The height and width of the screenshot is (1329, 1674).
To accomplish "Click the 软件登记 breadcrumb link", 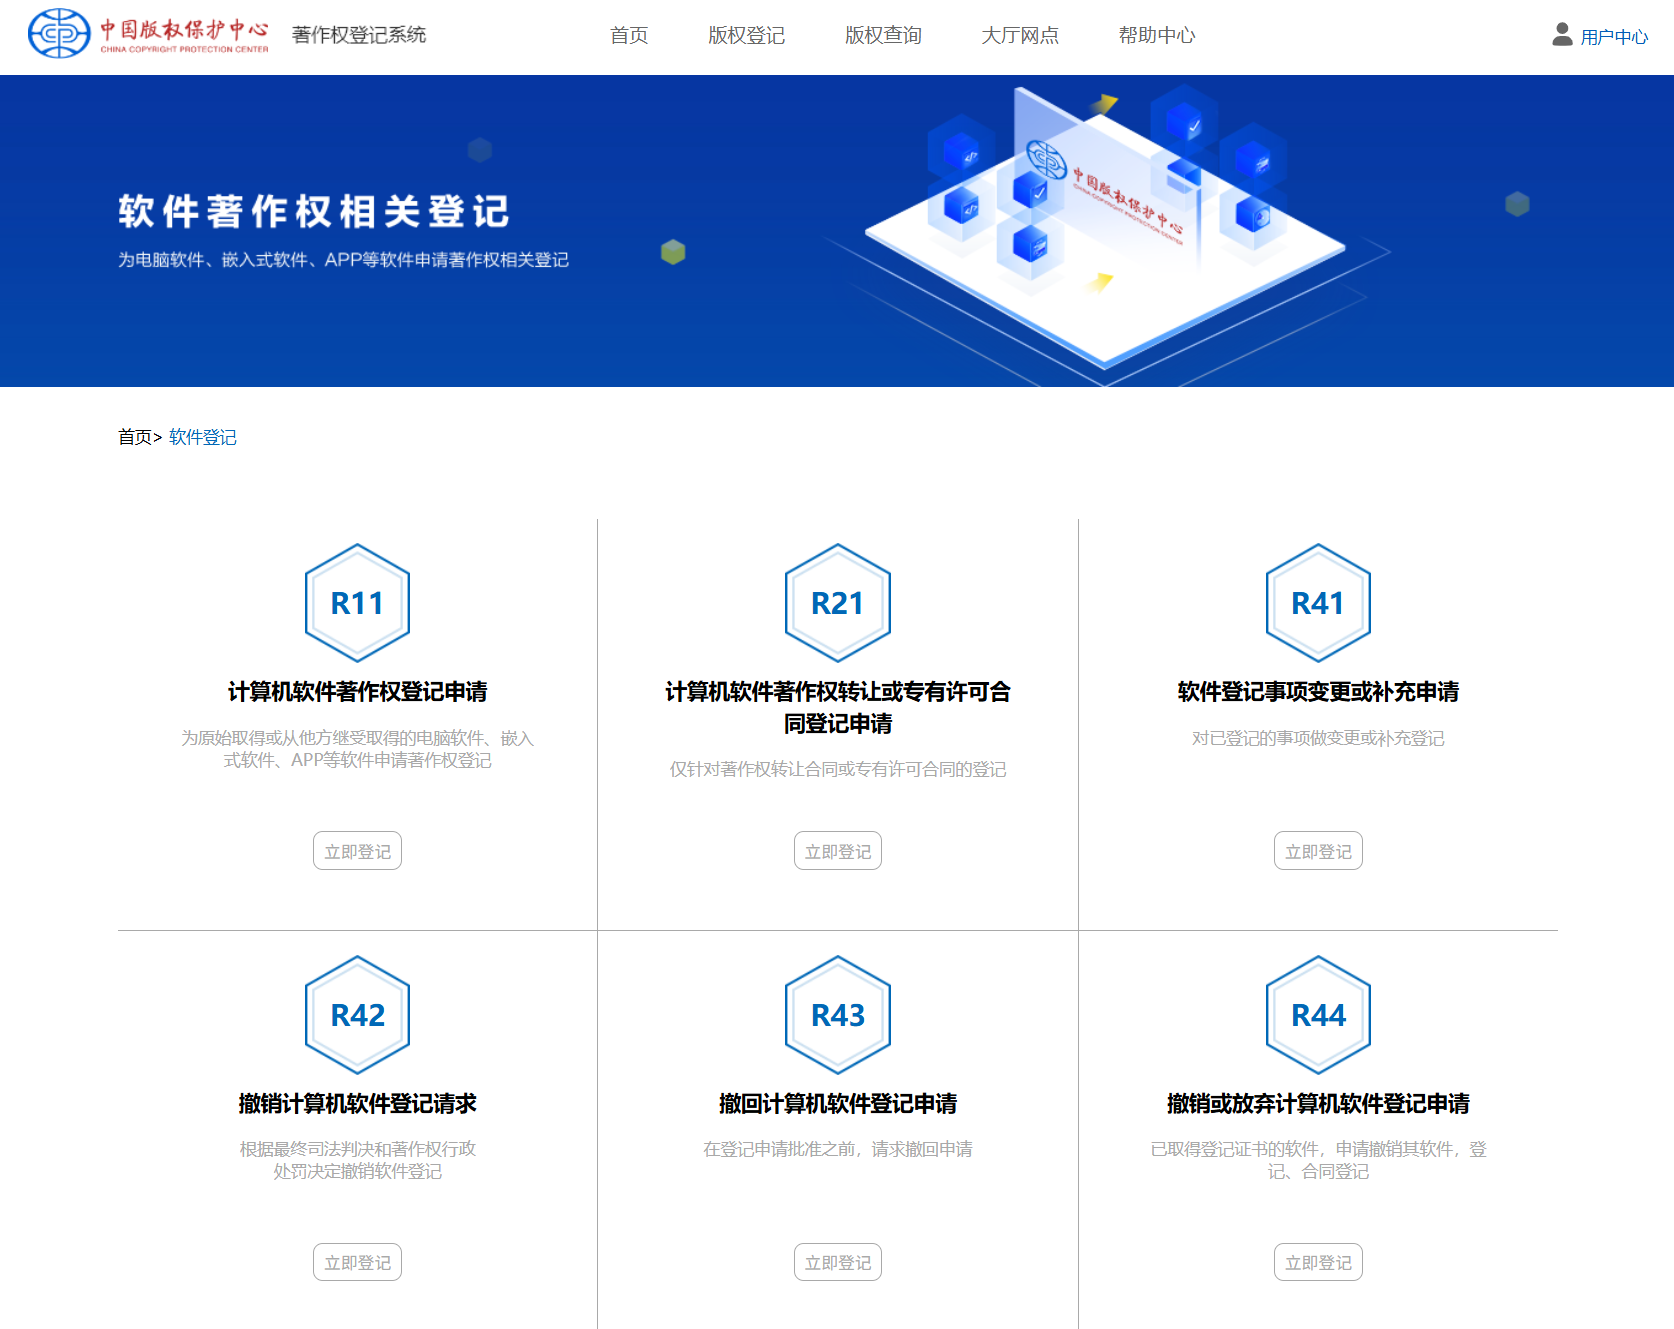I will click(x=203, y=437).
